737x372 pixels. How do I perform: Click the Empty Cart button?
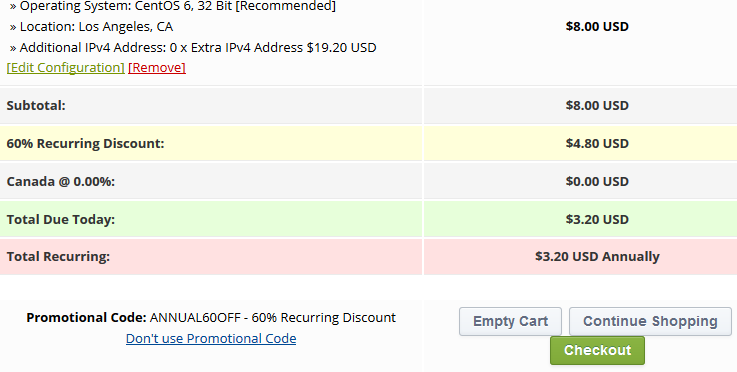[x=510, y=321]
